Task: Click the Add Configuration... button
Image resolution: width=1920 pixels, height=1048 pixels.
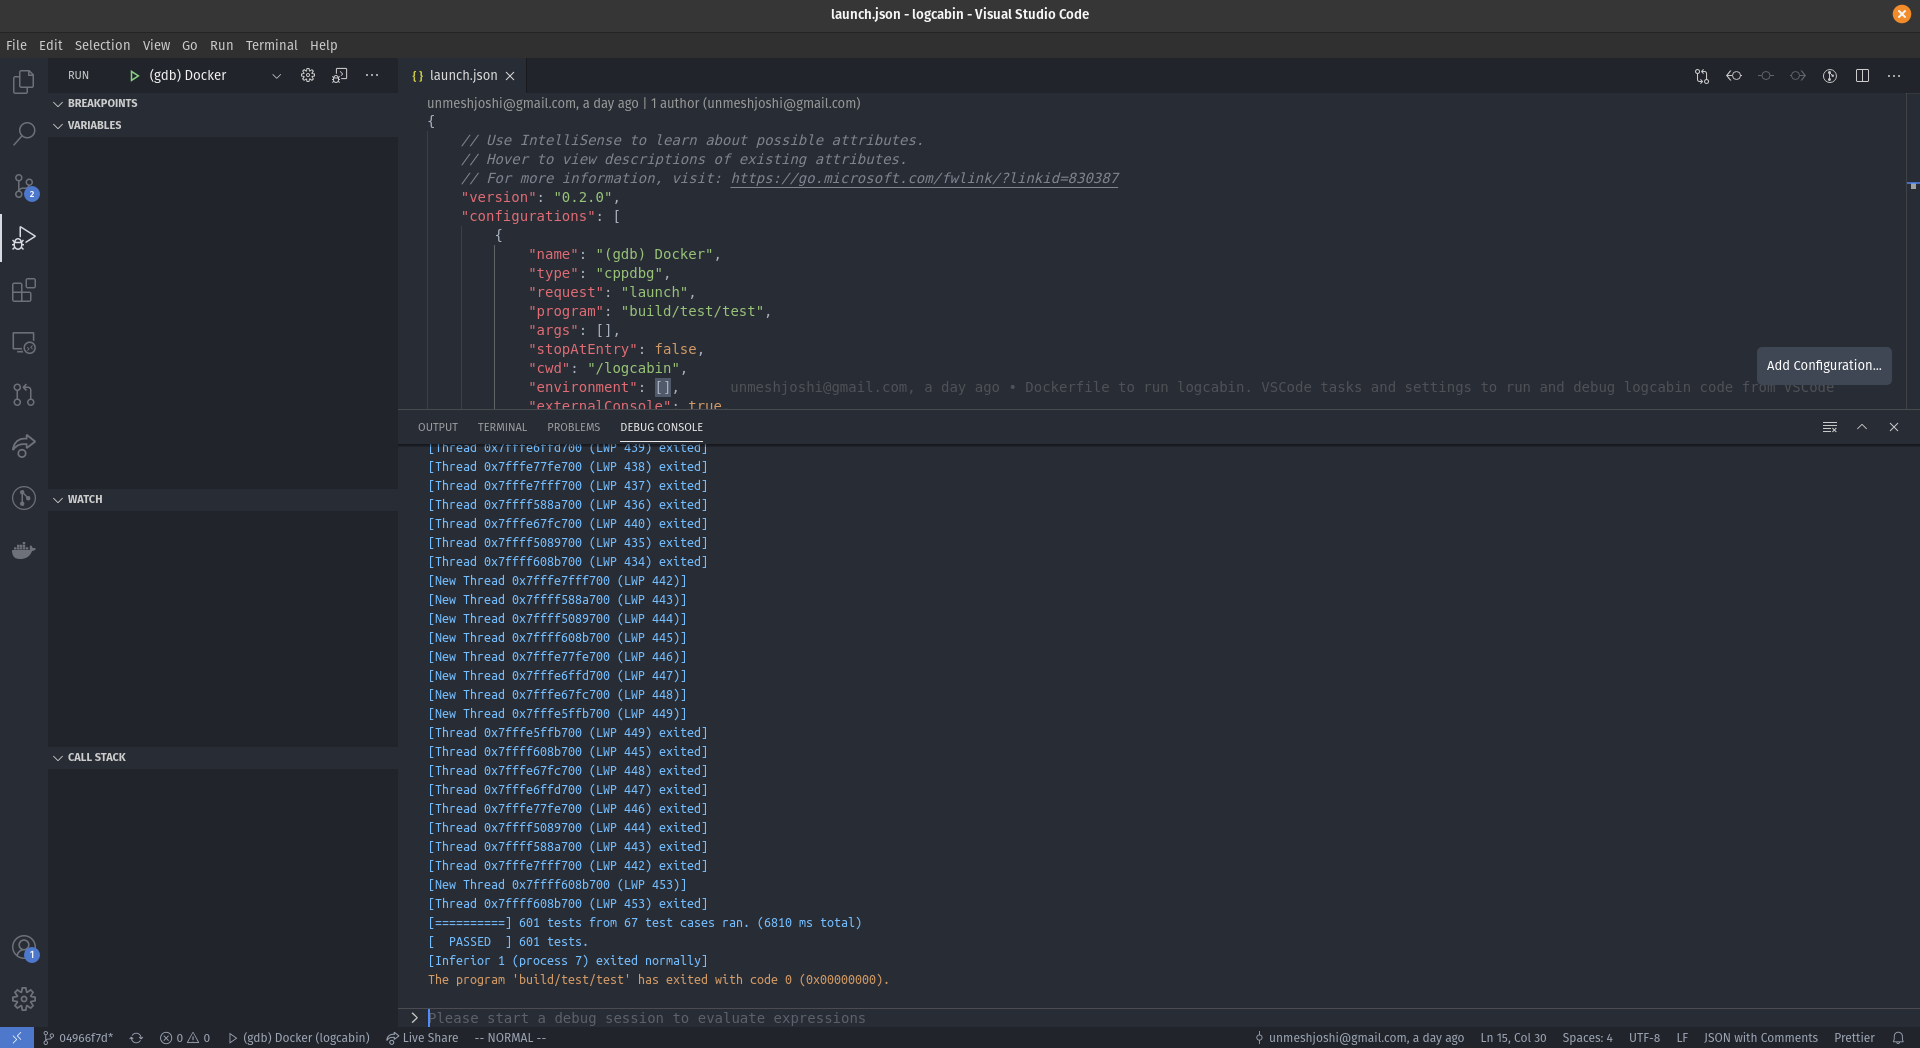Action: (1824, 366)
